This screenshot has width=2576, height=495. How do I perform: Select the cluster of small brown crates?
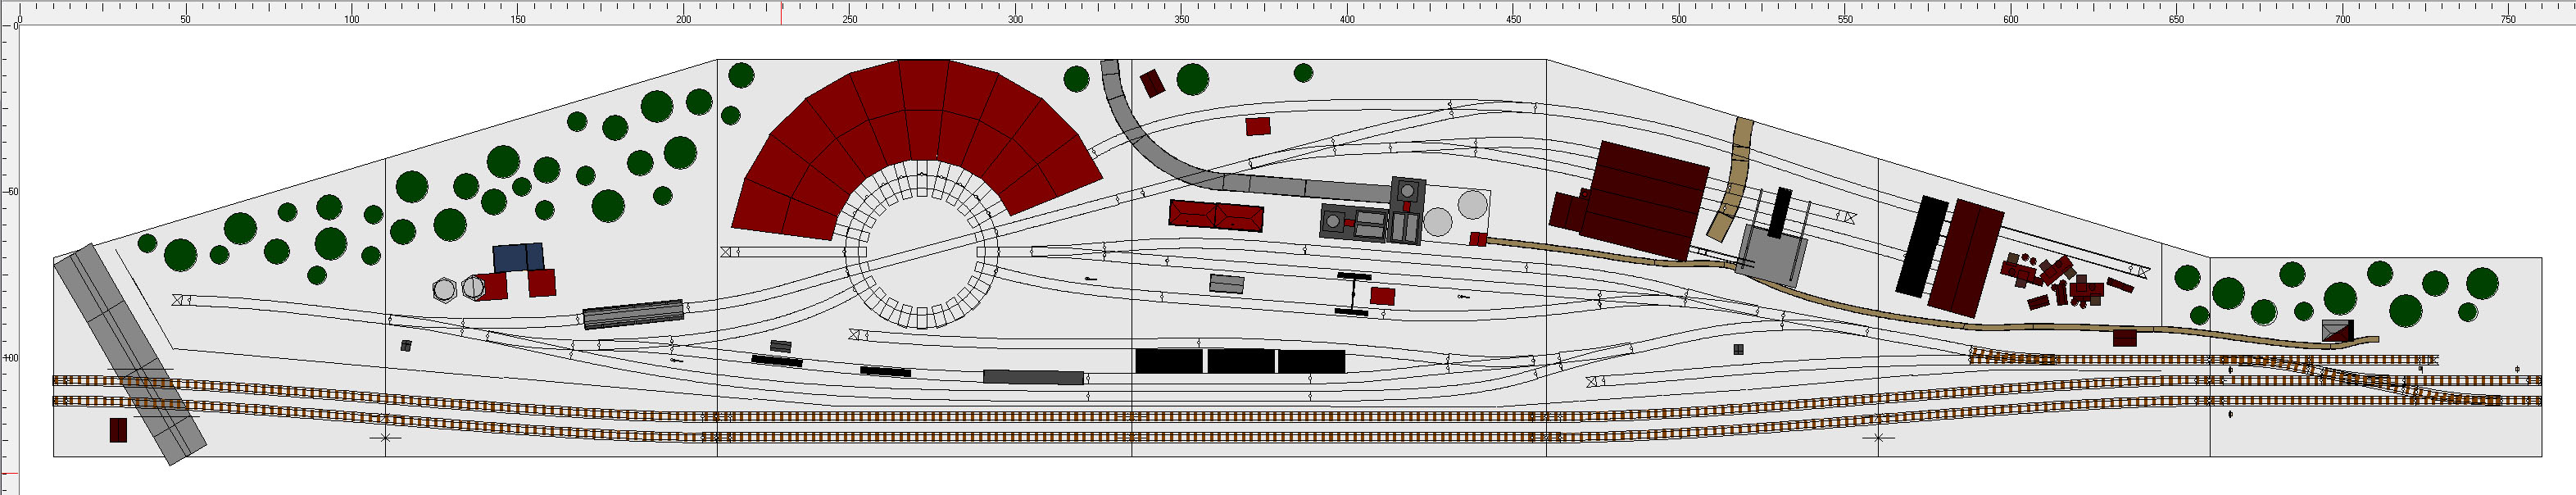(x=2060, y=284)
